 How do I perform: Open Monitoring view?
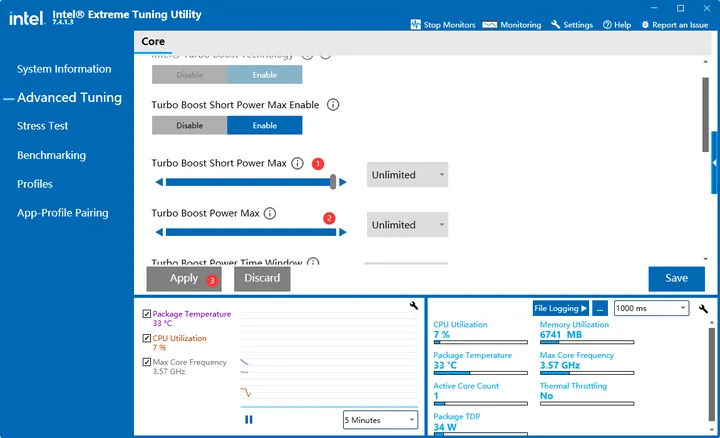point(512,25)
